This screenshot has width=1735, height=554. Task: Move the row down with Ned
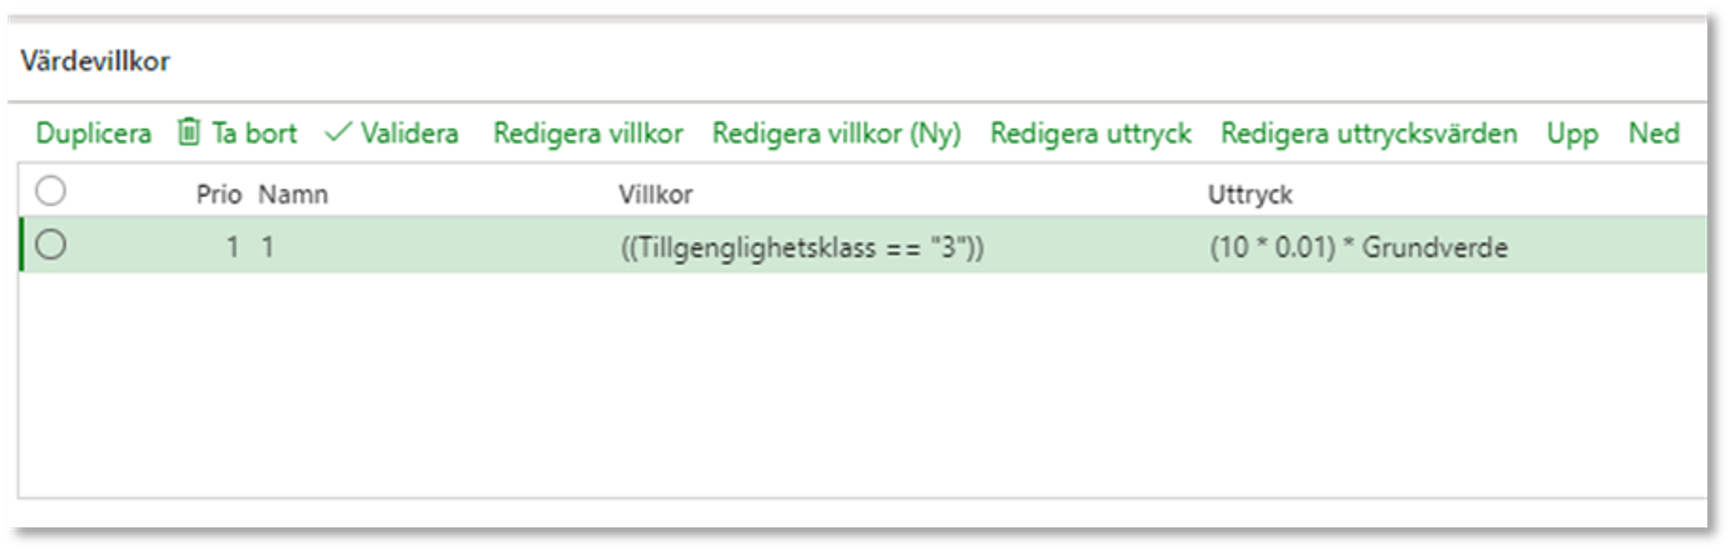pos(1654,133)
